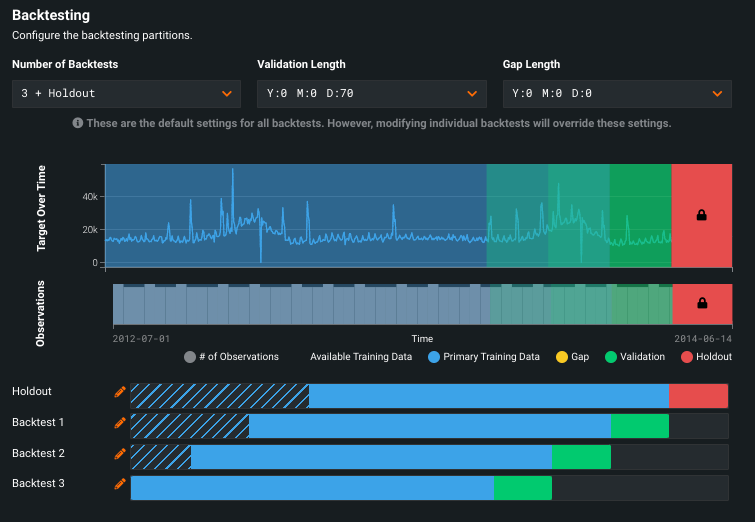Screen dimensions: 755x522
Task: Click the pencil icon next to Holdout
Action: click(120, 392)
